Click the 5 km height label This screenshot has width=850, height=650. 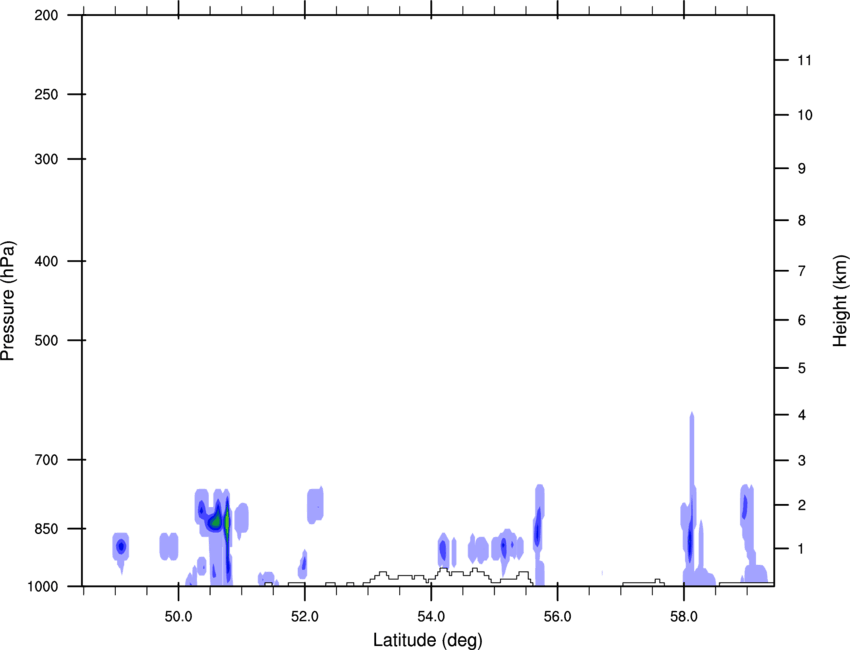[x=802, y=368]
